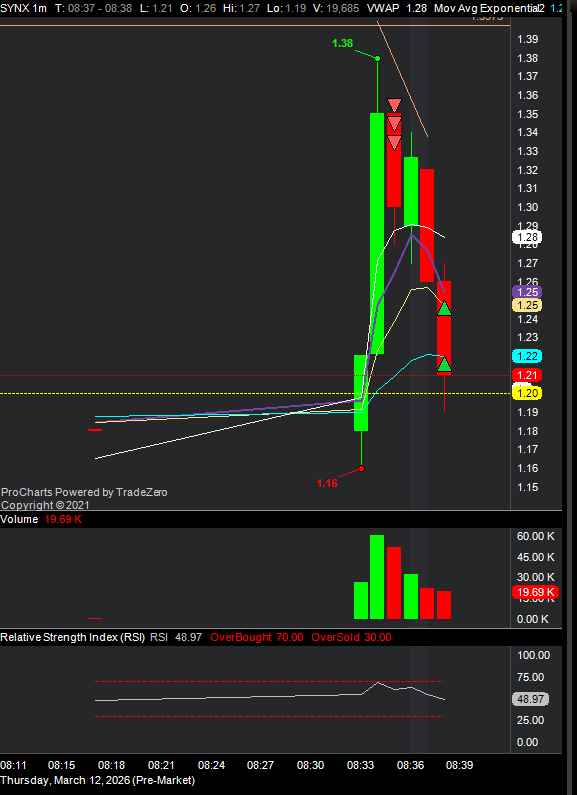Click the O: 1.26 open value
The image size is (577, 795).
click(199, 8)
